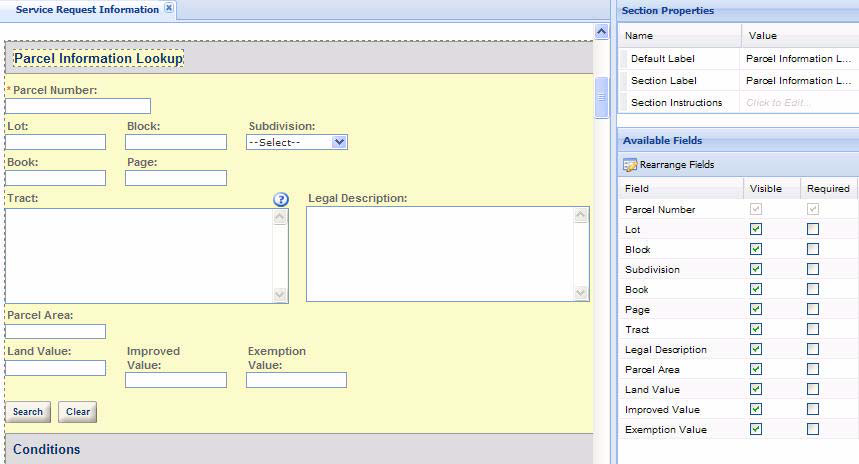Screen dimensions: 859x464
Task: Edit Section Instructions value cell
Action: click(x=797, y=103)
